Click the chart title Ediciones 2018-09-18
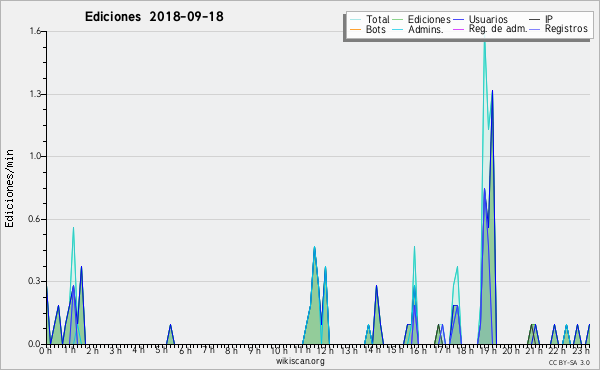 (x=154, y=17)
